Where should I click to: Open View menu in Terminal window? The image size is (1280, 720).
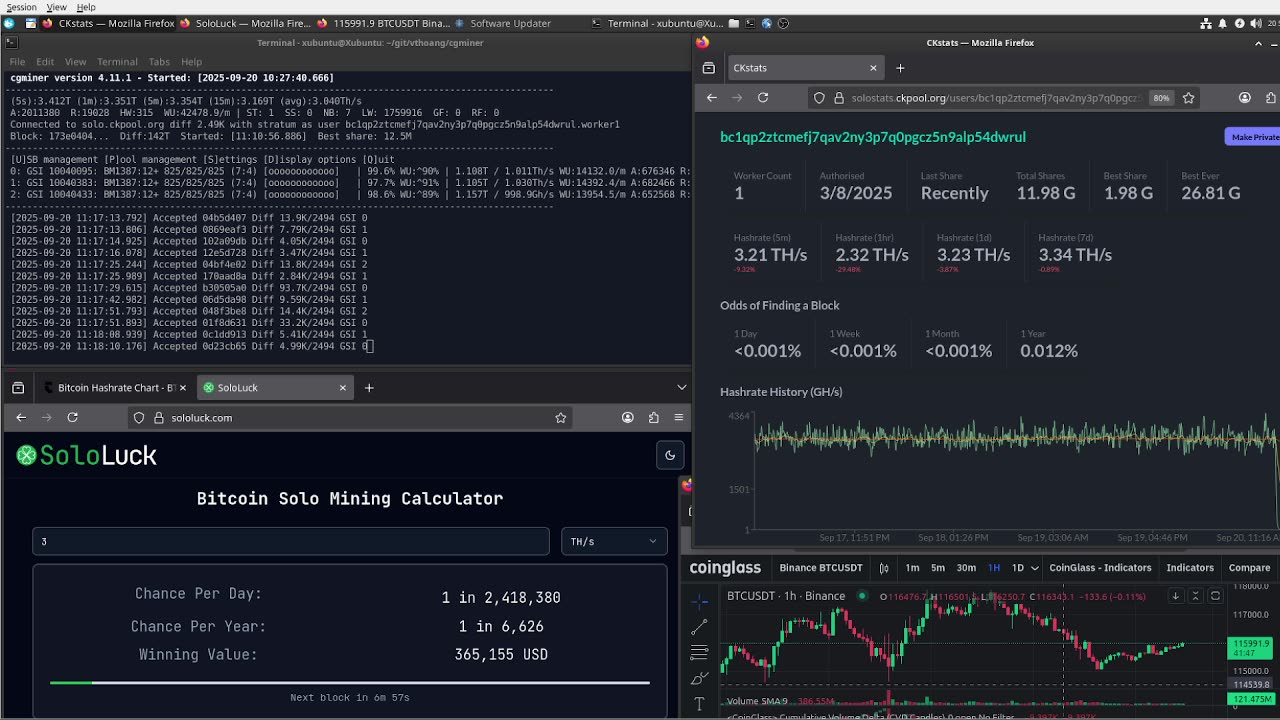(x=75, y=61)
